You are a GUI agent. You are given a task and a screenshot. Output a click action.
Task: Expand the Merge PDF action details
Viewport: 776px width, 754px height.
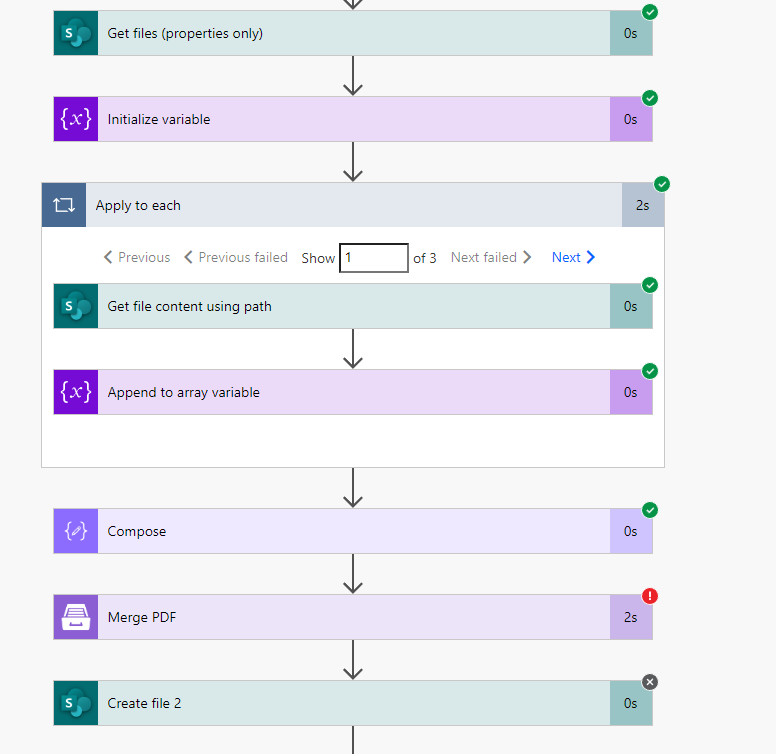click(350, 617)
